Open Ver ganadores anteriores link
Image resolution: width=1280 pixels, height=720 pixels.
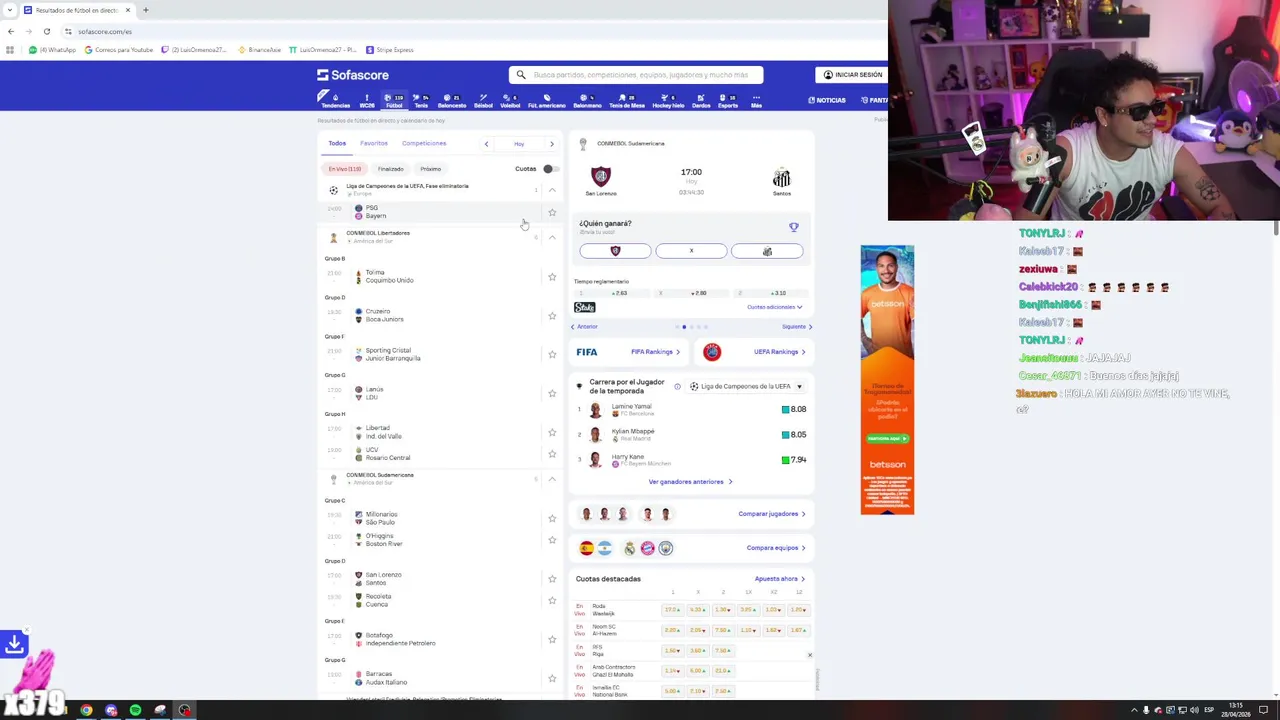tap(690, 482)
